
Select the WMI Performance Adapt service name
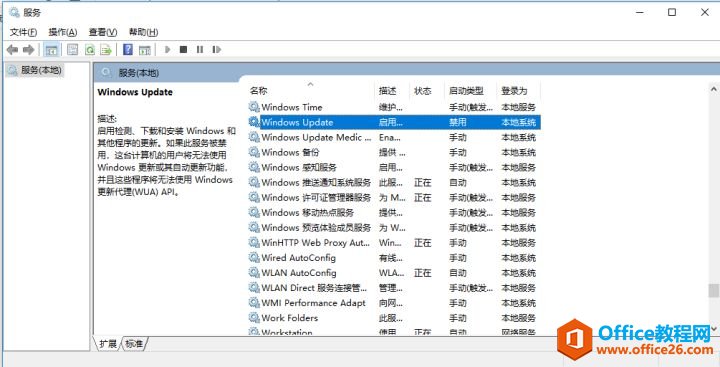314,303
